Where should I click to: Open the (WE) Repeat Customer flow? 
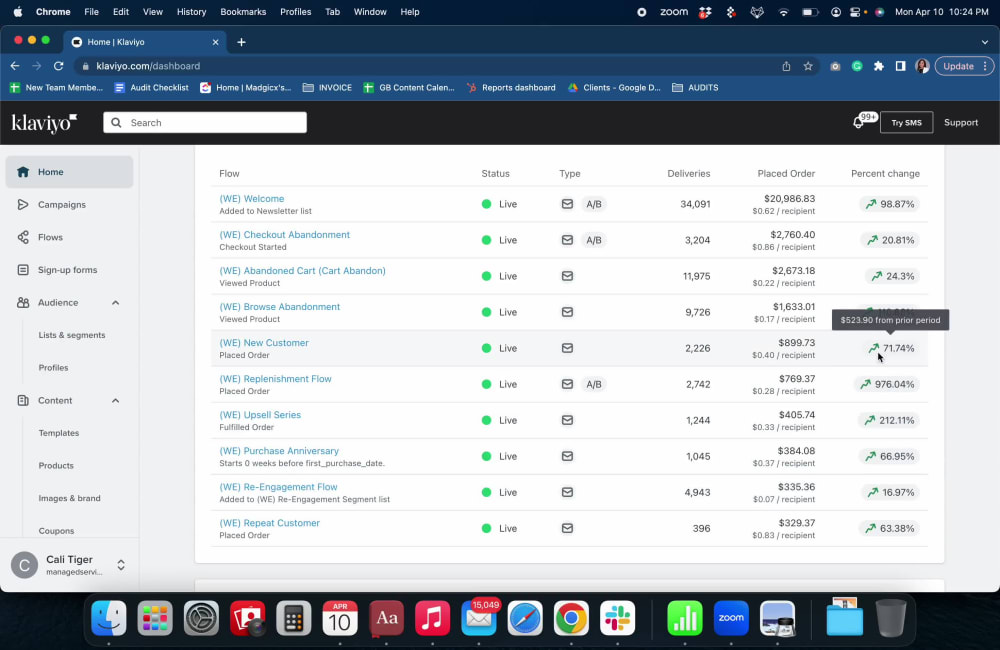[x=269, y=523]
